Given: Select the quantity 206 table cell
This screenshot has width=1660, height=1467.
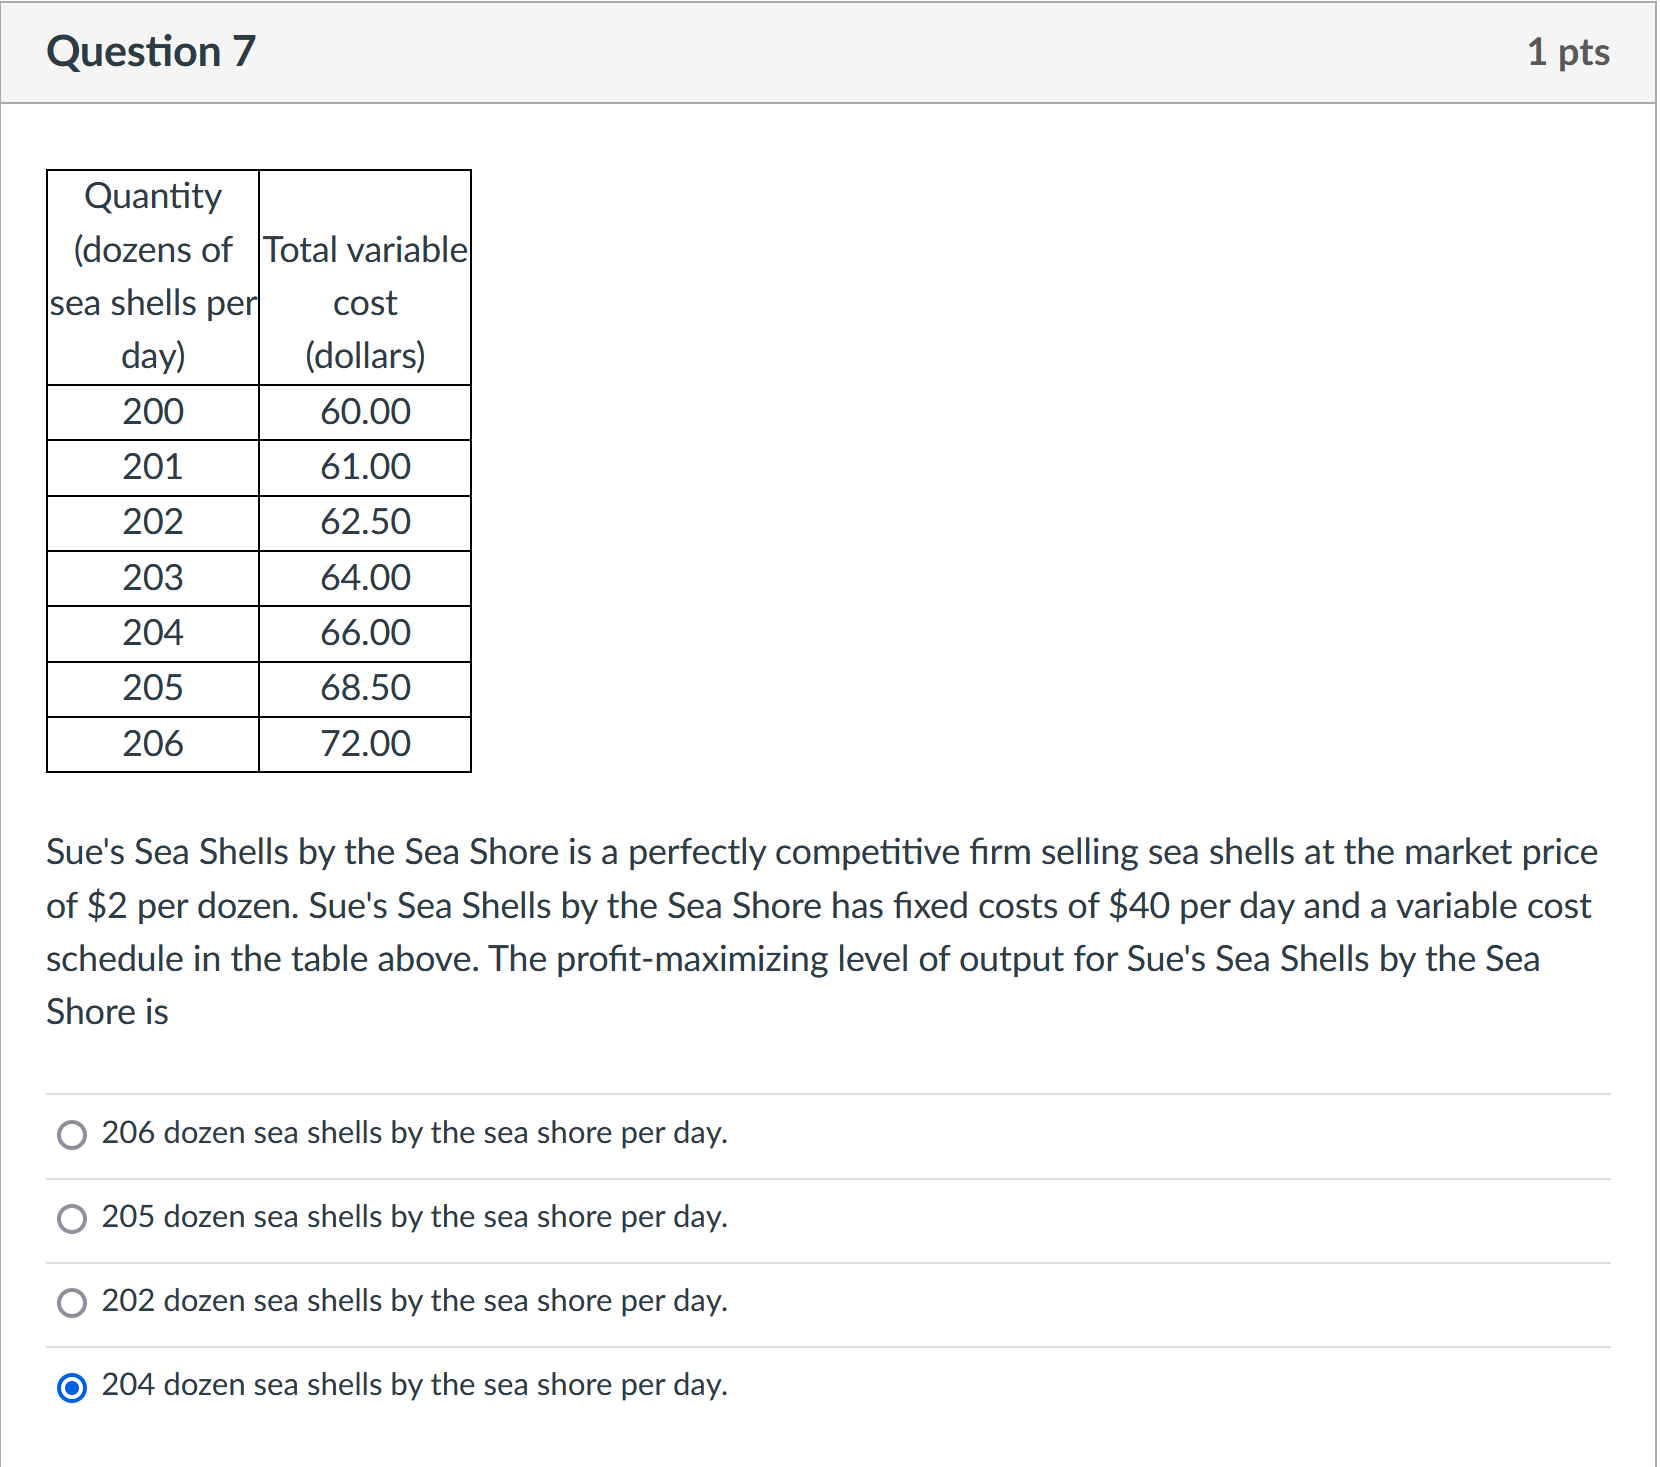Looking at the screenshot, I should click(152, 743).
